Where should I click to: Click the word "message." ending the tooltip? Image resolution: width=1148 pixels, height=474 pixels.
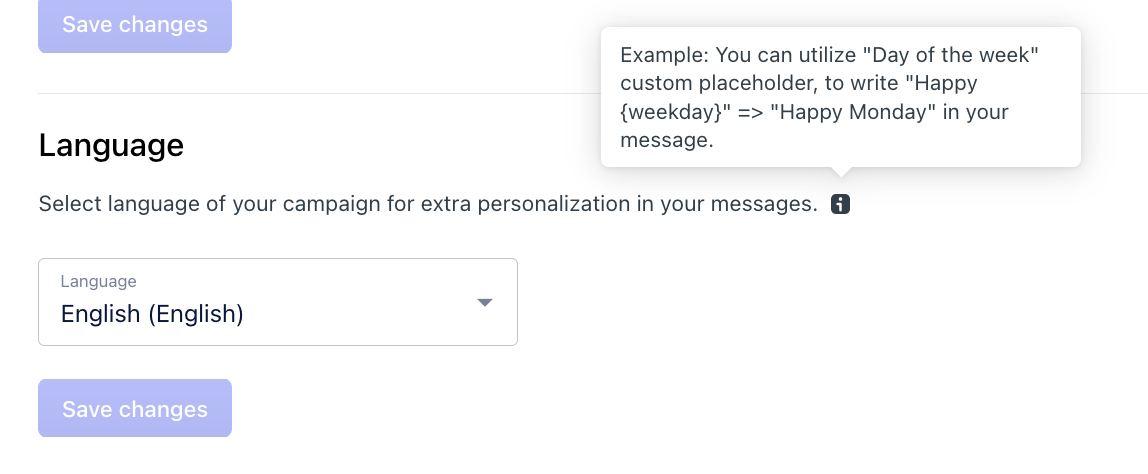click(x=667, y=141)
